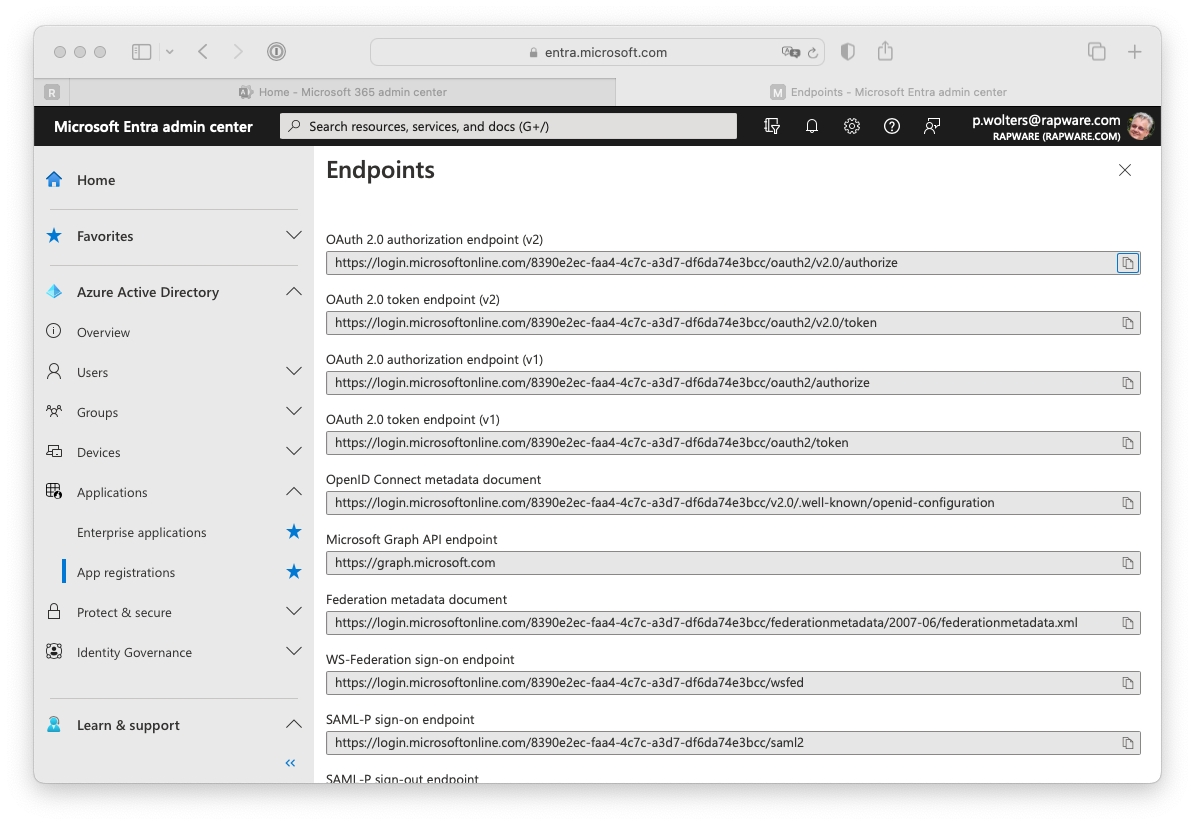Click the Overview info icon
The image size is (1195, 825).
pos(54,331)
